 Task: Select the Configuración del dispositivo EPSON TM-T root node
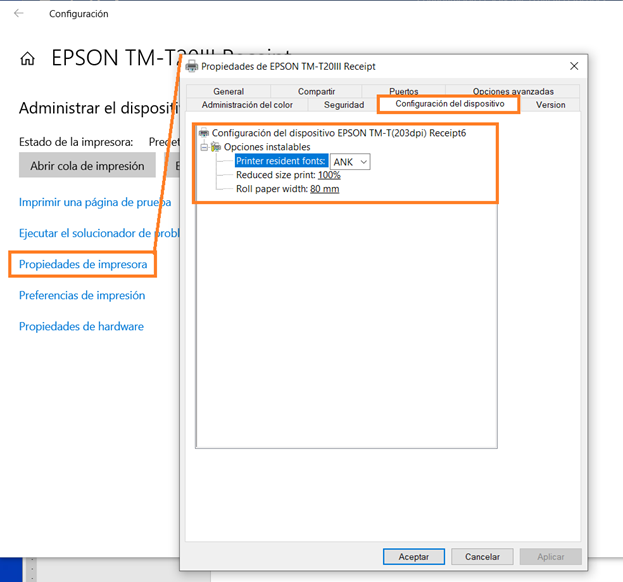[x=339, y=133]
